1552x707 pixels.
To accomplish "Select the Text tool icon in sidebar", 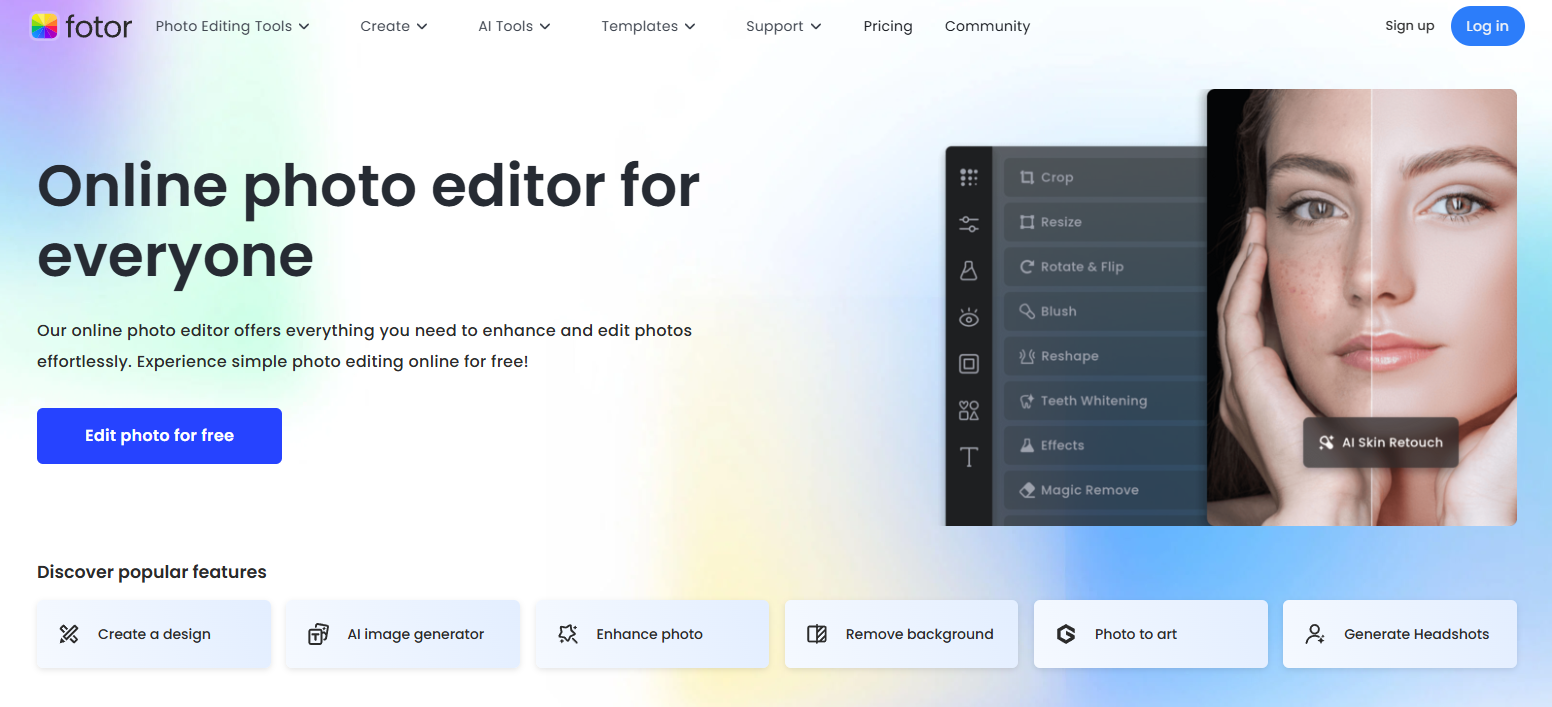I will [x=968, y=457].
